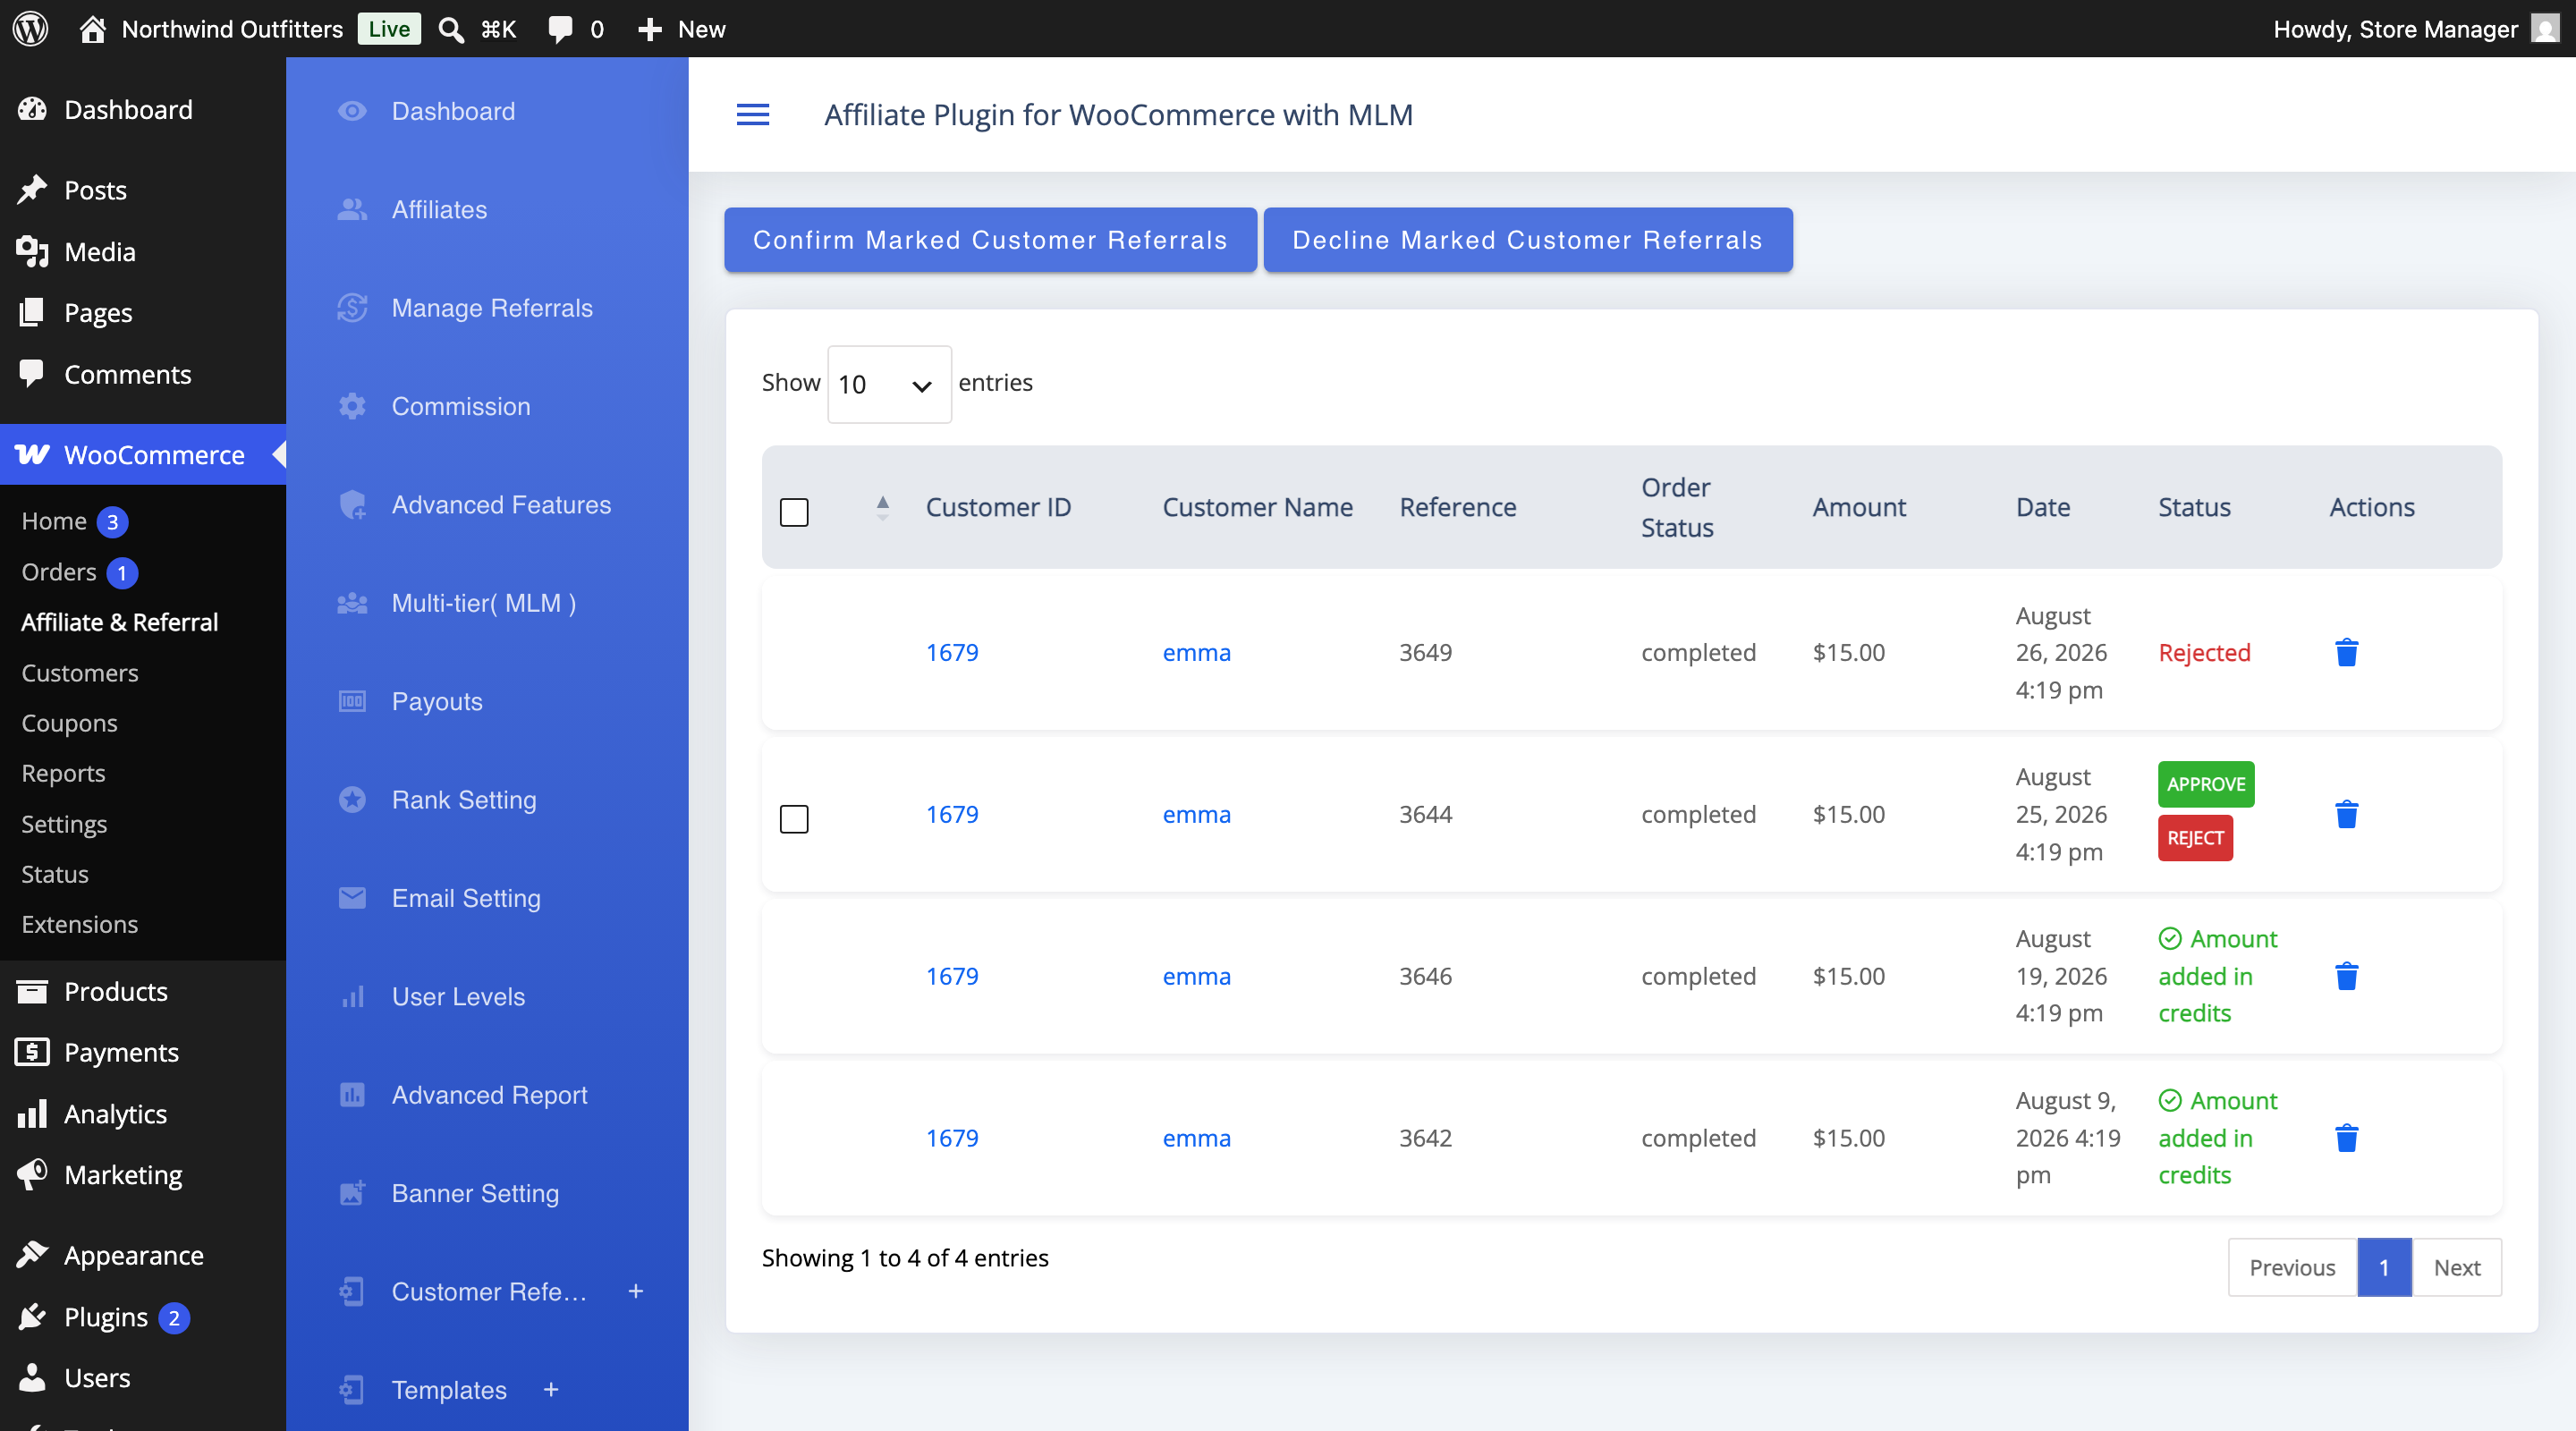Click the Store Manager avatar
The width and height of the screenshot is (2576, 1431).
pos(2544,28)
